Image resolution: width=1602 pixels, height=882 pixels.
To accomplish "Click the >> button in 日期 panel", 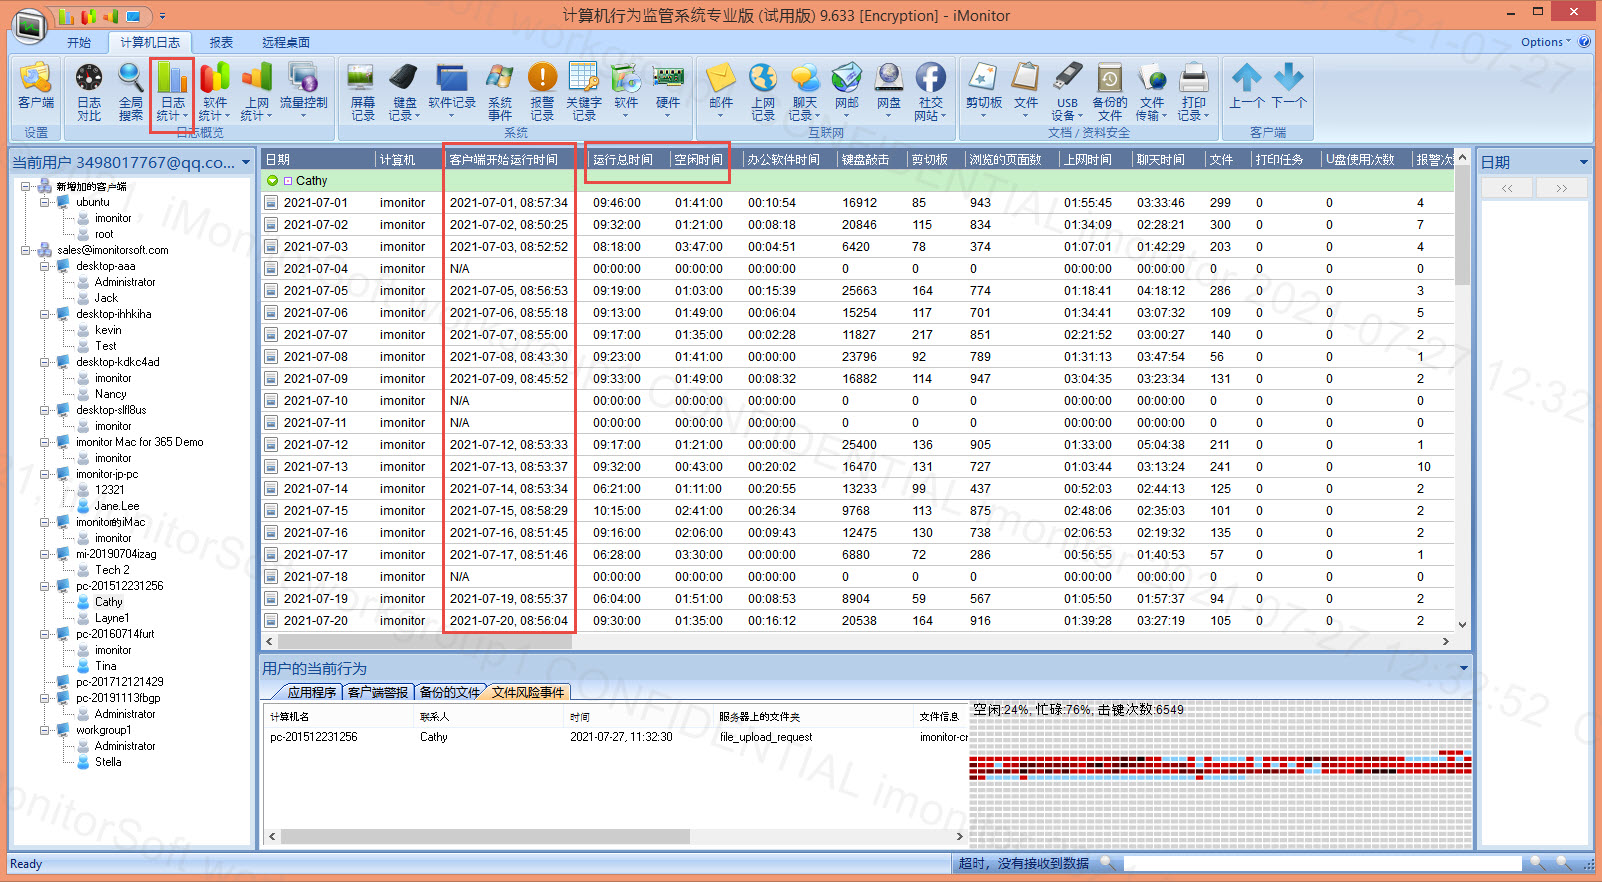I will pos(1560,188).
